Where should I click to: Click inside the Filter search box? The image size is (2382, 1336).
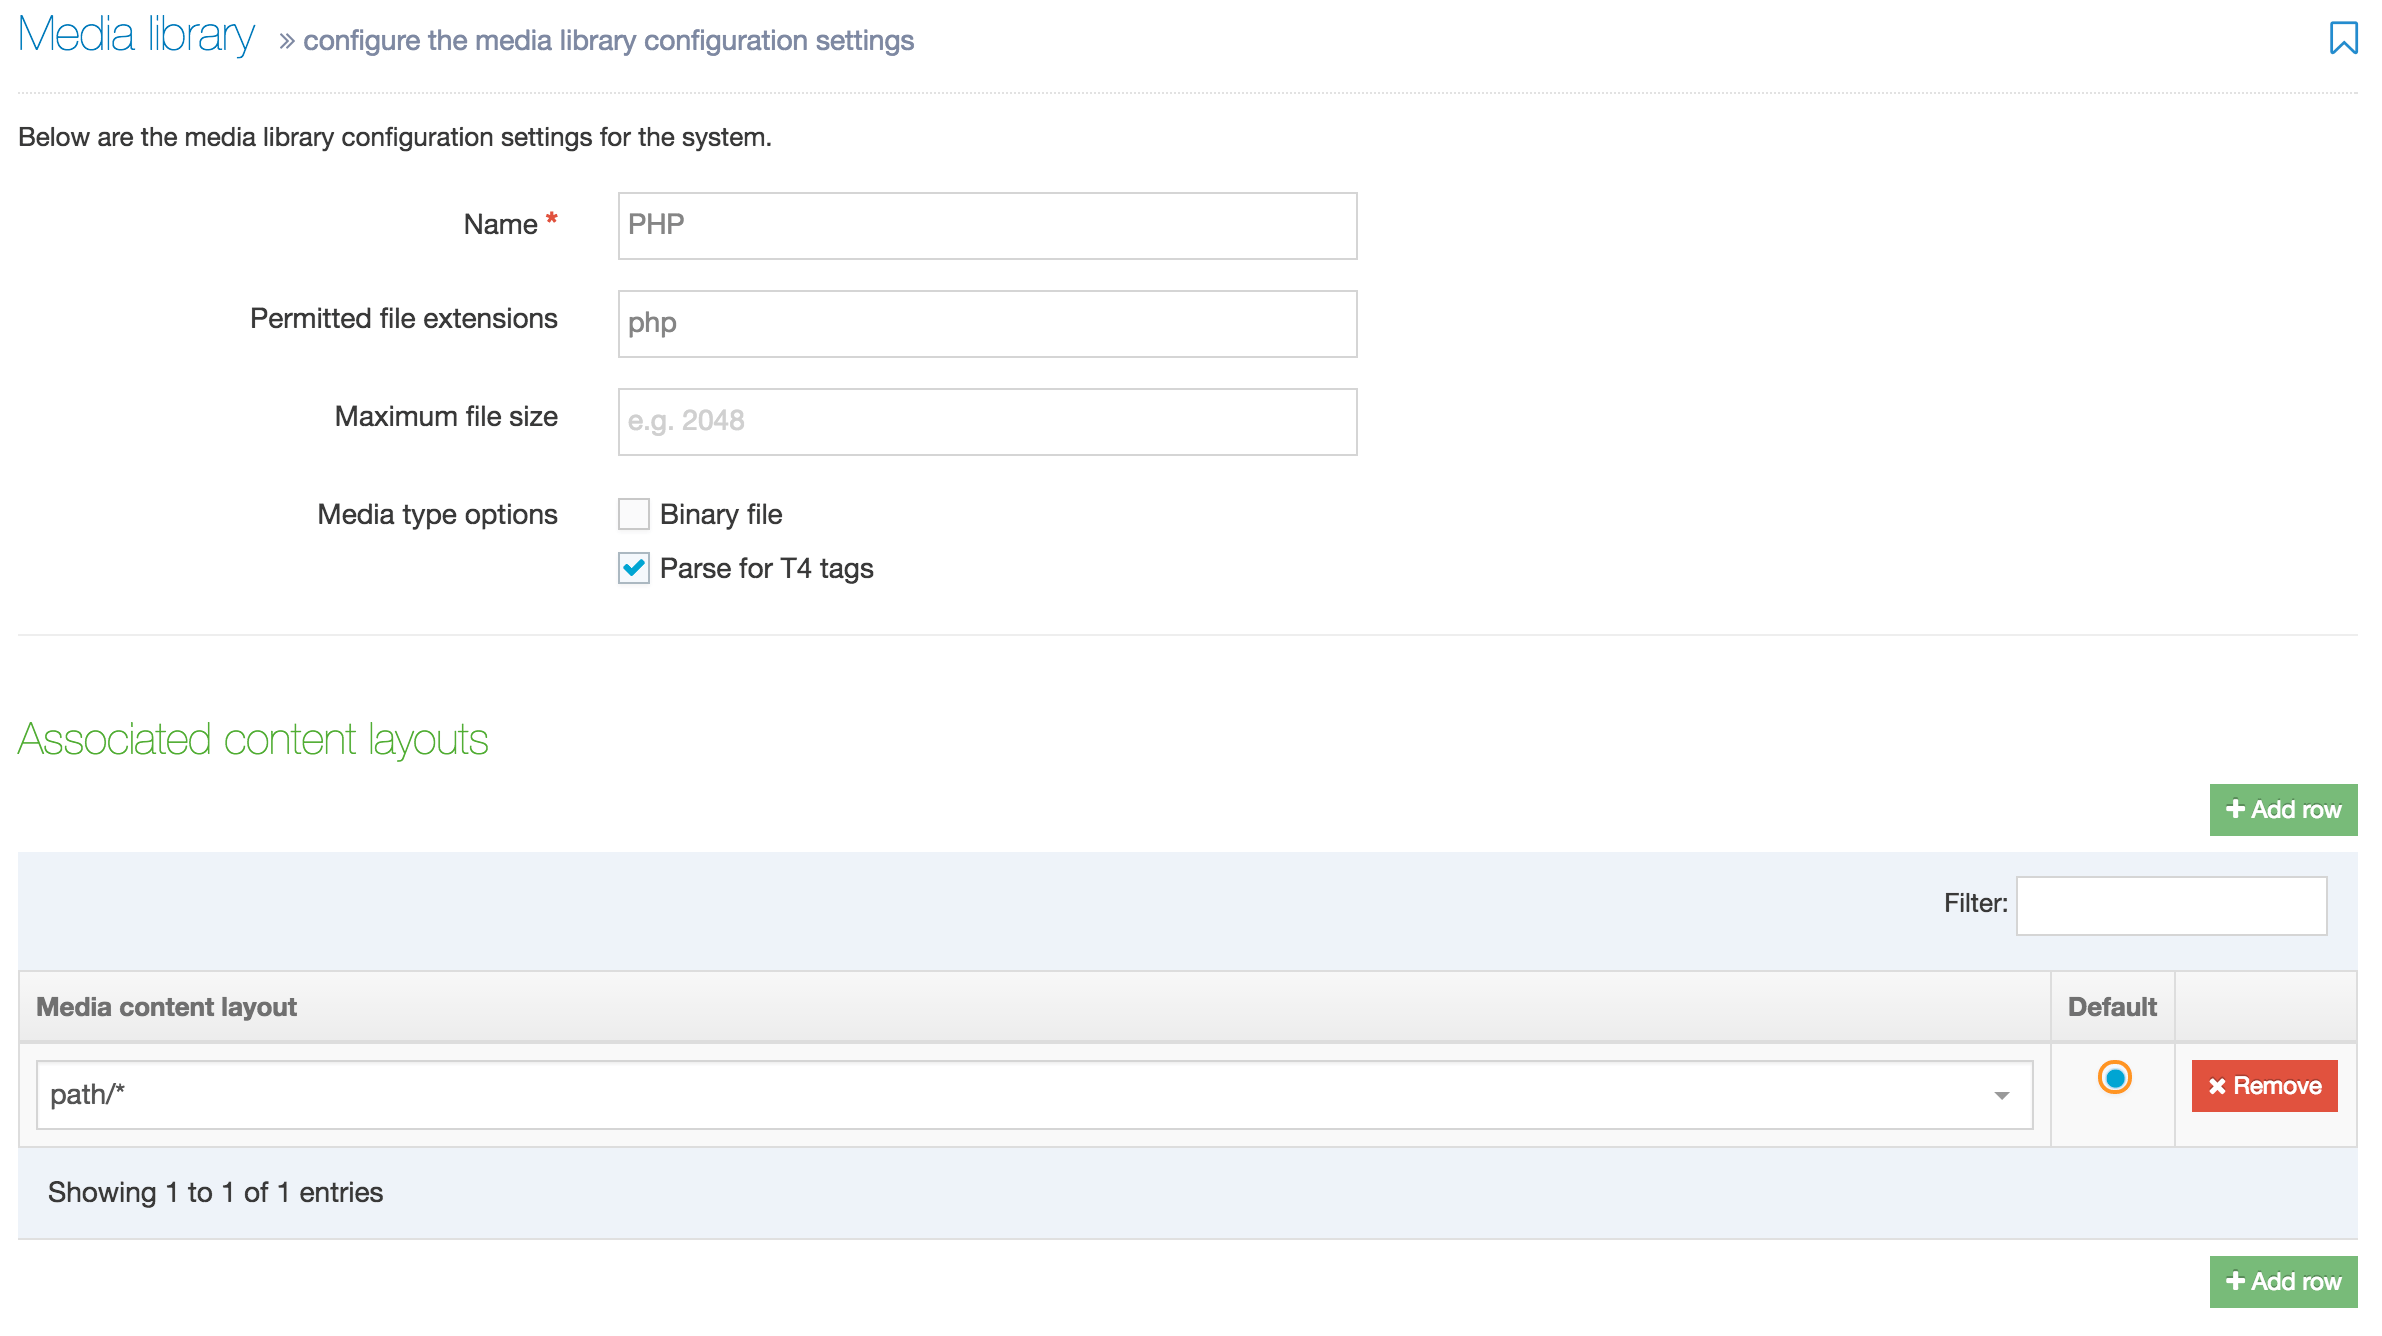pyautogui.click(x=2170, y=905)
